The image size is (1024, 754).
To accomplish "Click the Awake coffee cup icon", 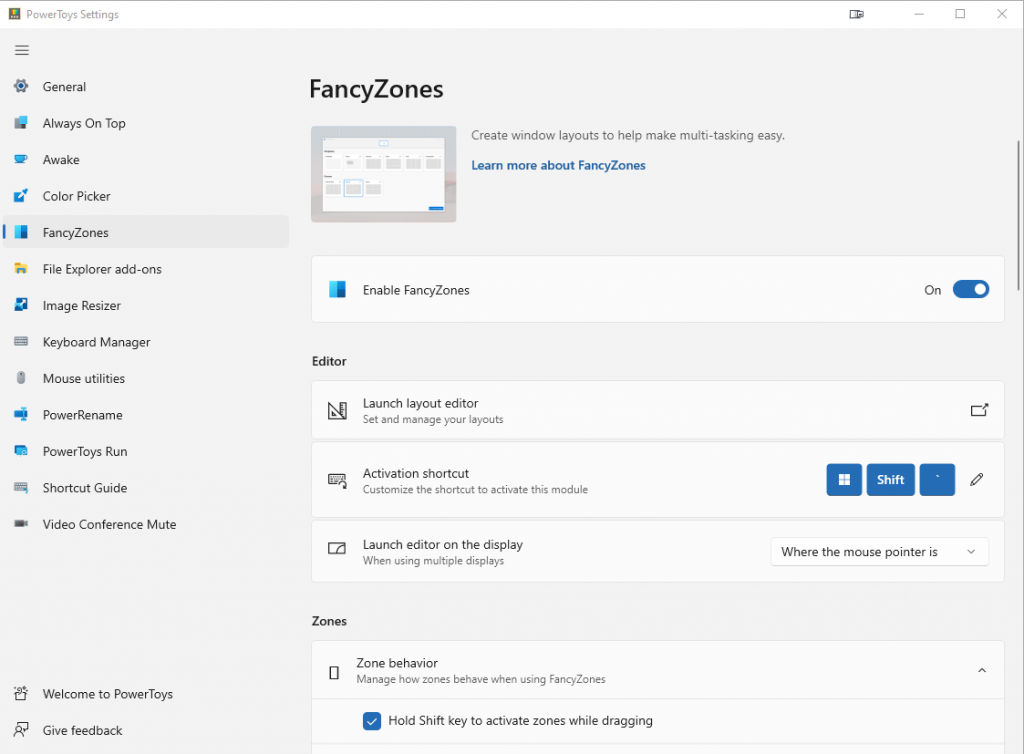I will pos(21,159).
